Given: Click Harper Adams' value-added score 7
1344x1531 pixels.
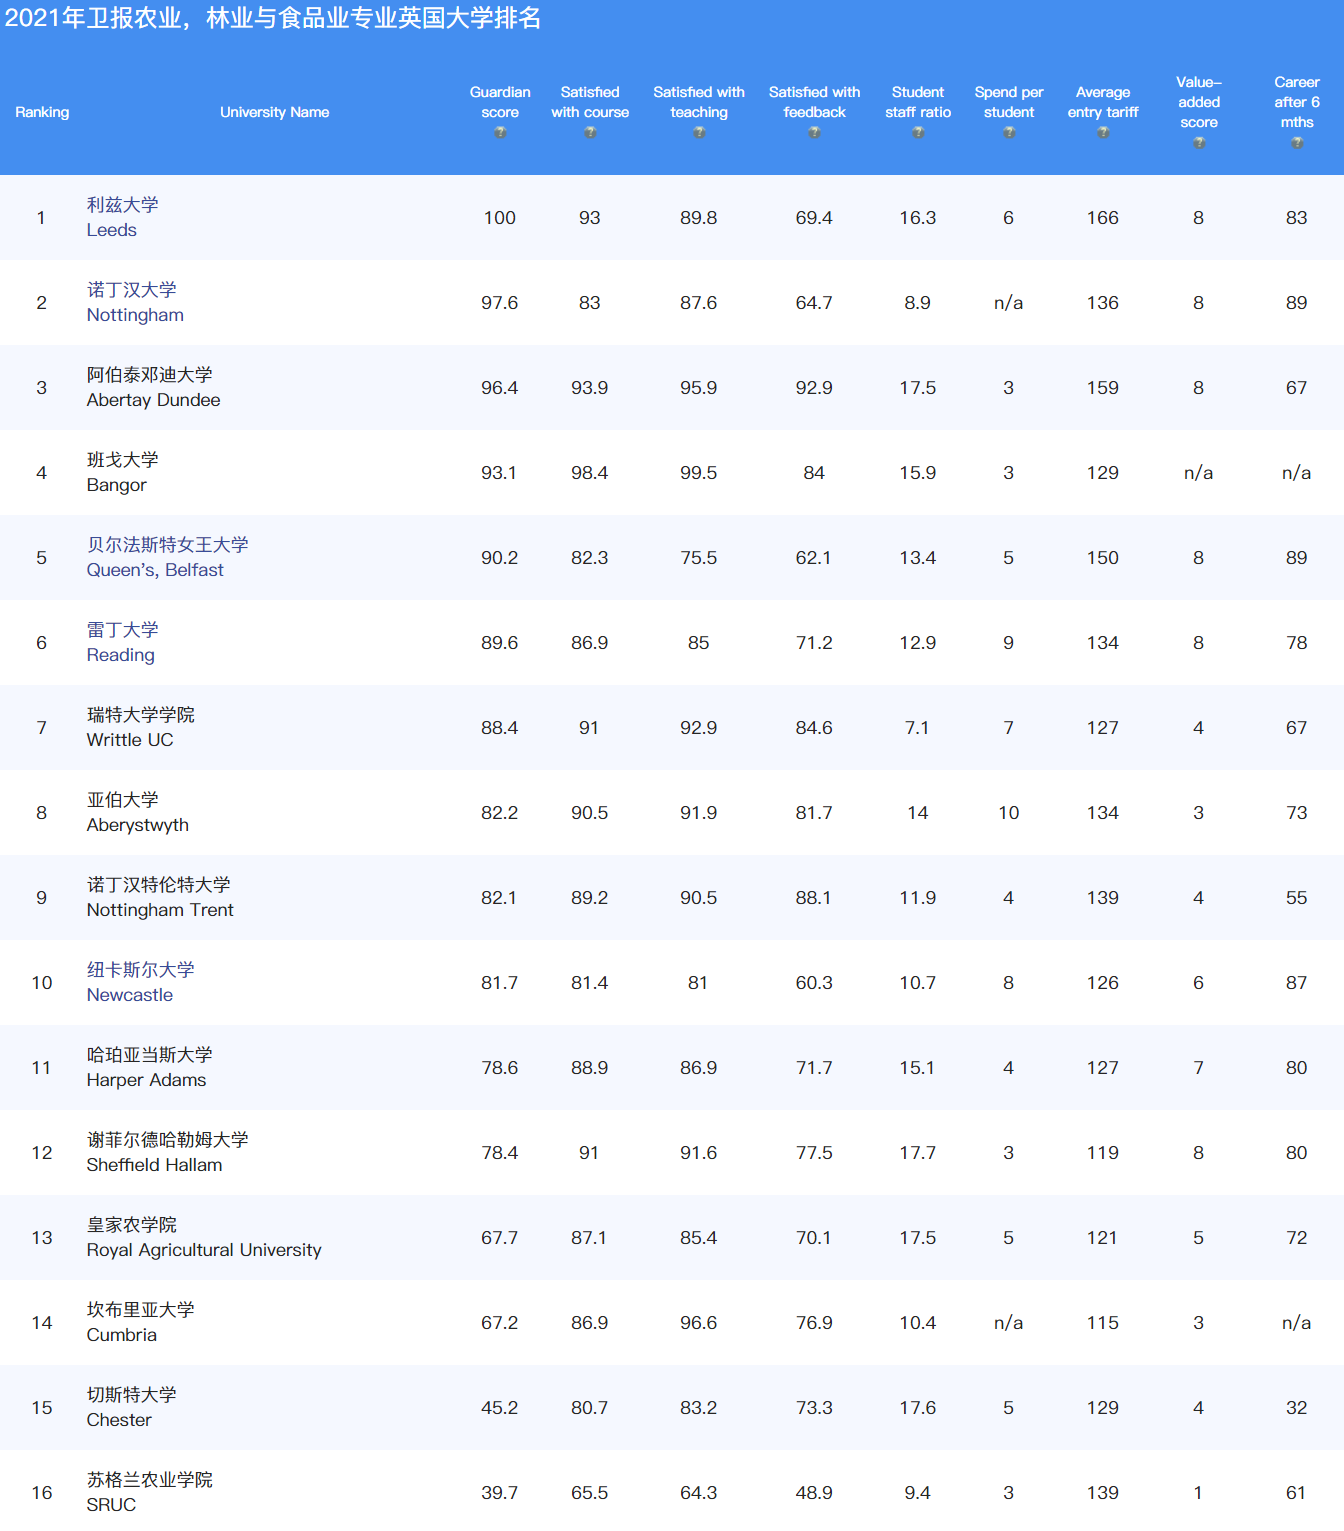Looking at the screenshot, I should click(x=1199, y=1068).
